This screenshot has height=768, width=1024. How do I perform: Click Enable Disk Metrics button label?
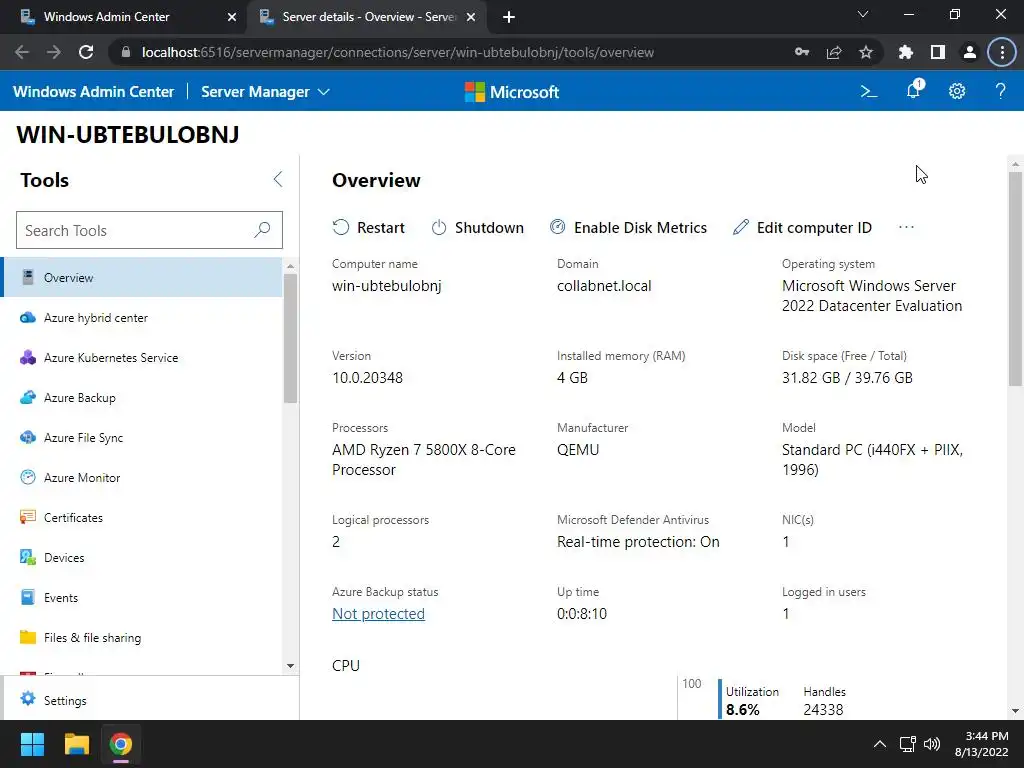coord(640,227)
